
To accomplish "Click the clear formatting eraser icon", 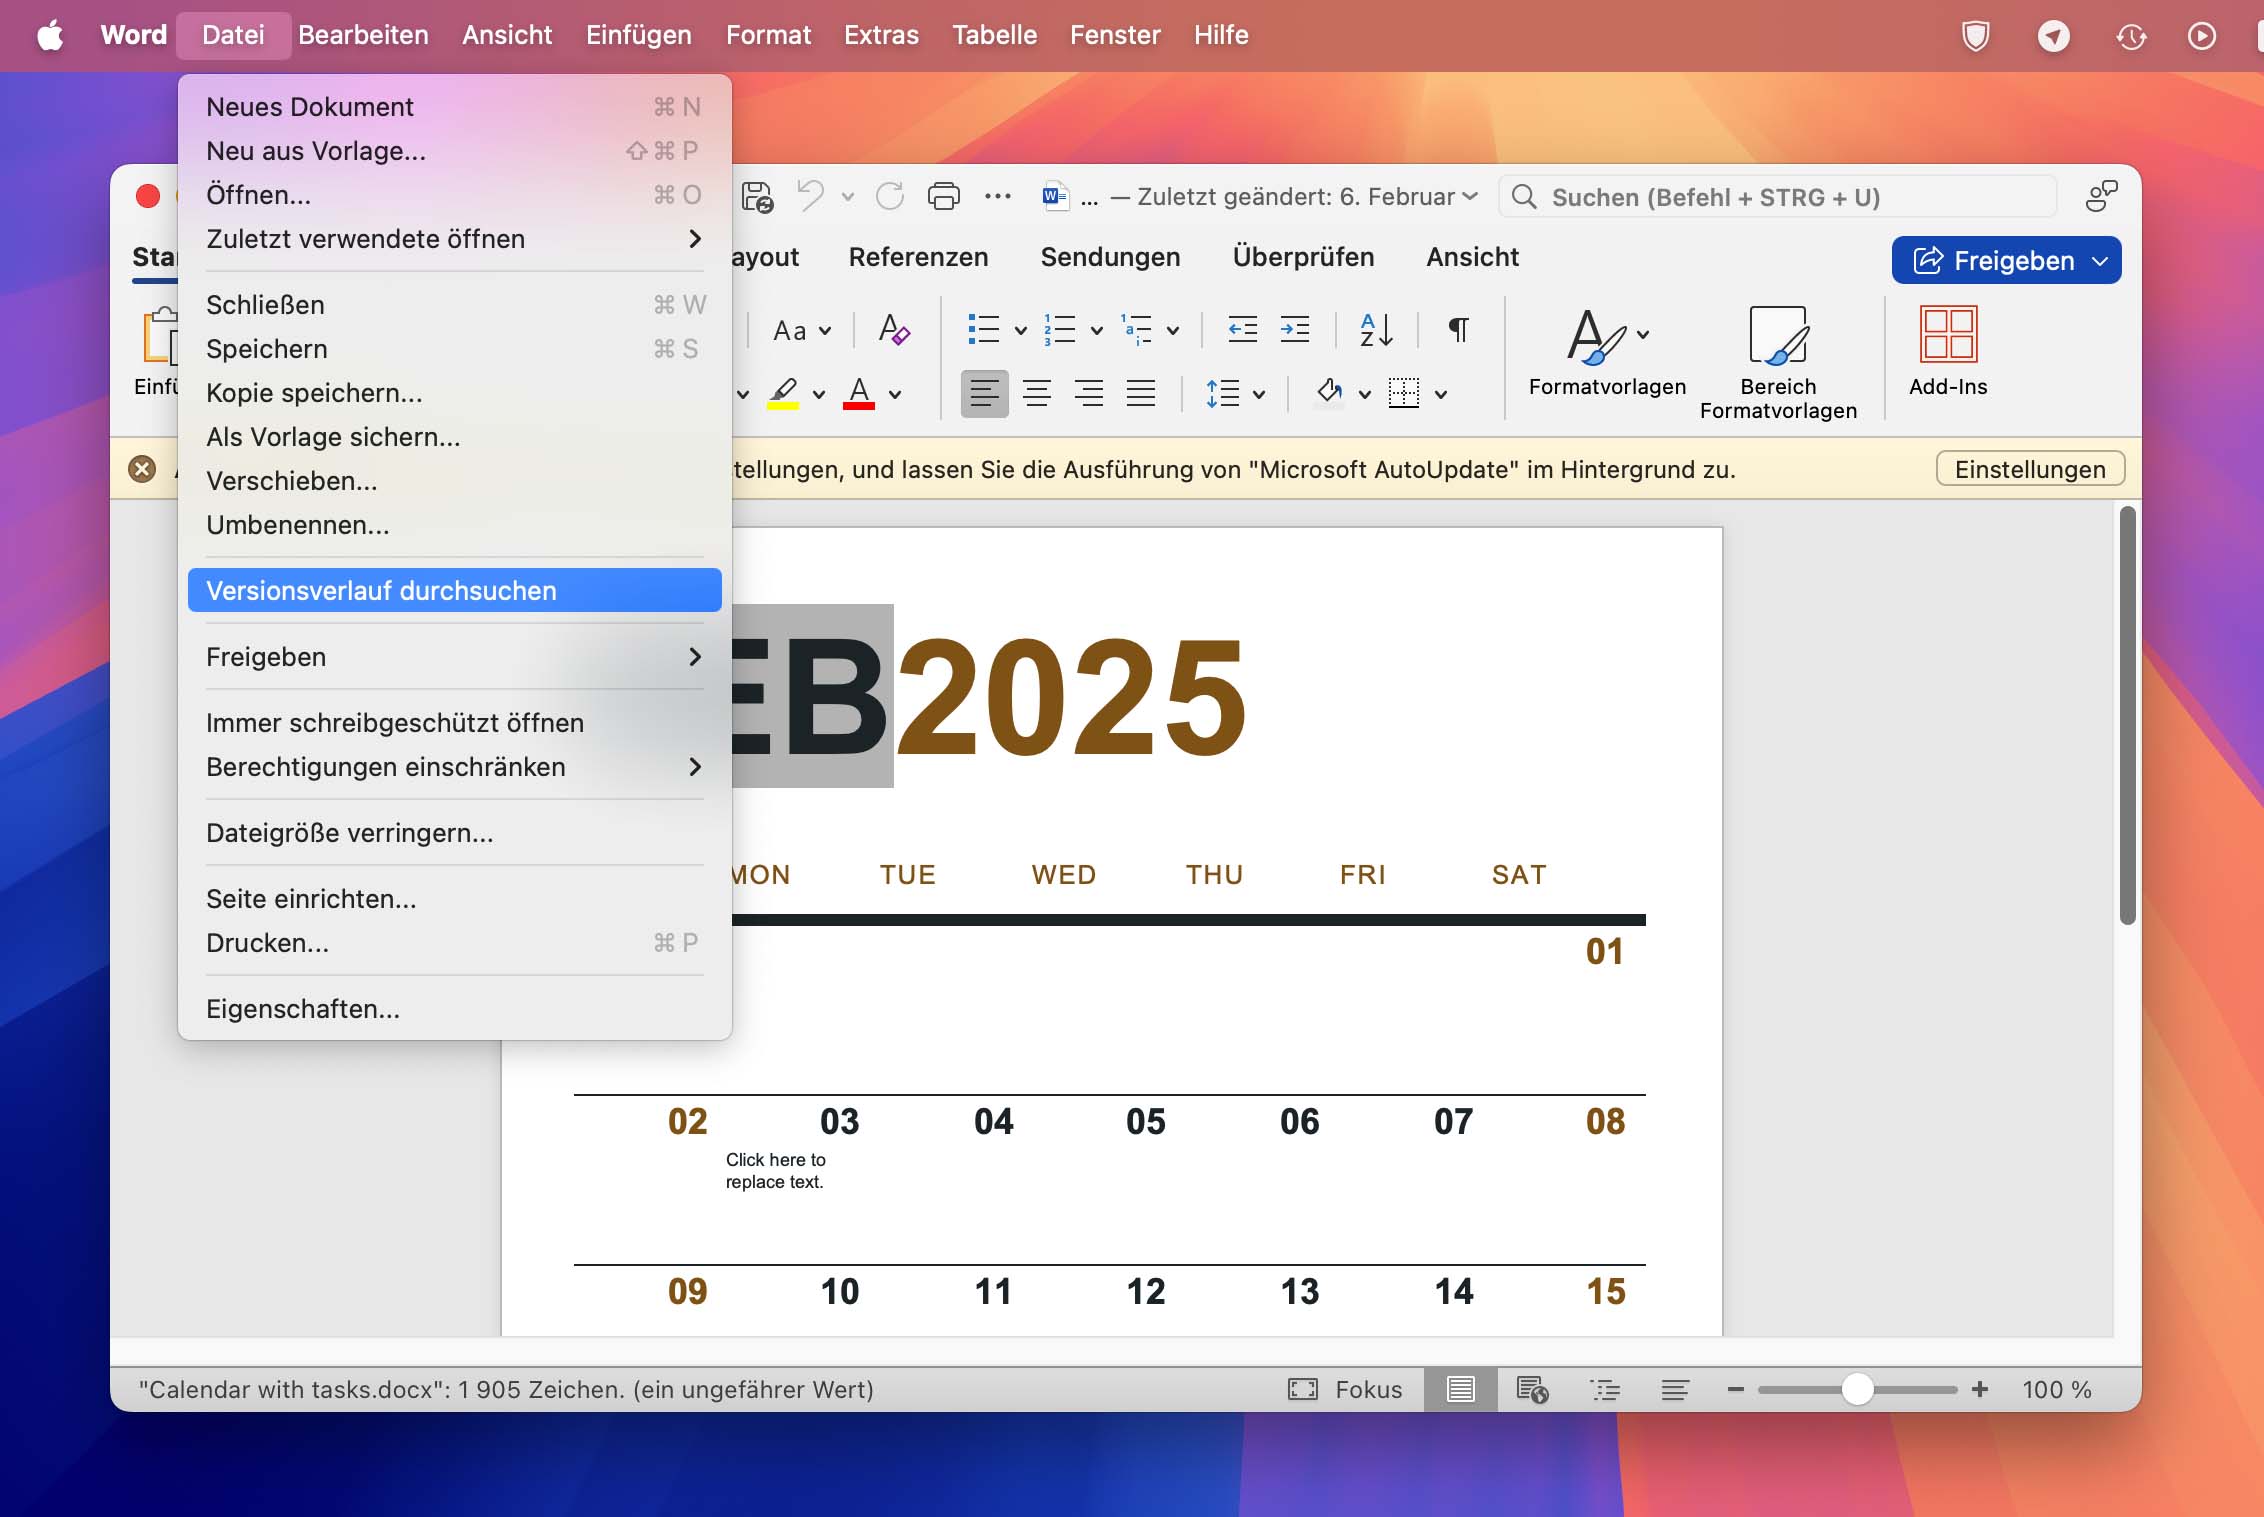I will click(x=894, y=329).
